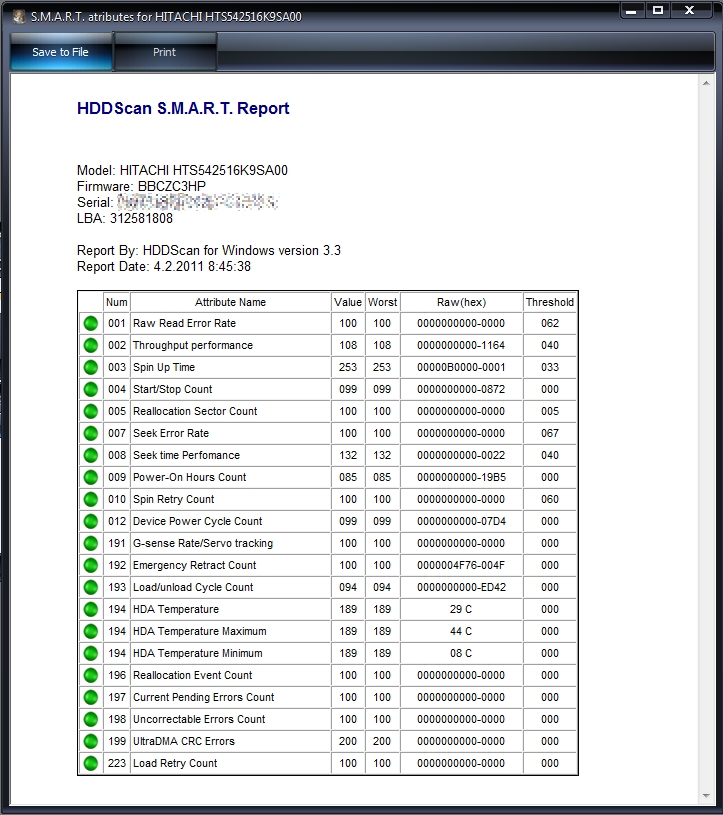This screenshot has height=815, width=723.
Task: Click the Raw(hex) column header
Action: pyautogui.click(x=461, y=302)
